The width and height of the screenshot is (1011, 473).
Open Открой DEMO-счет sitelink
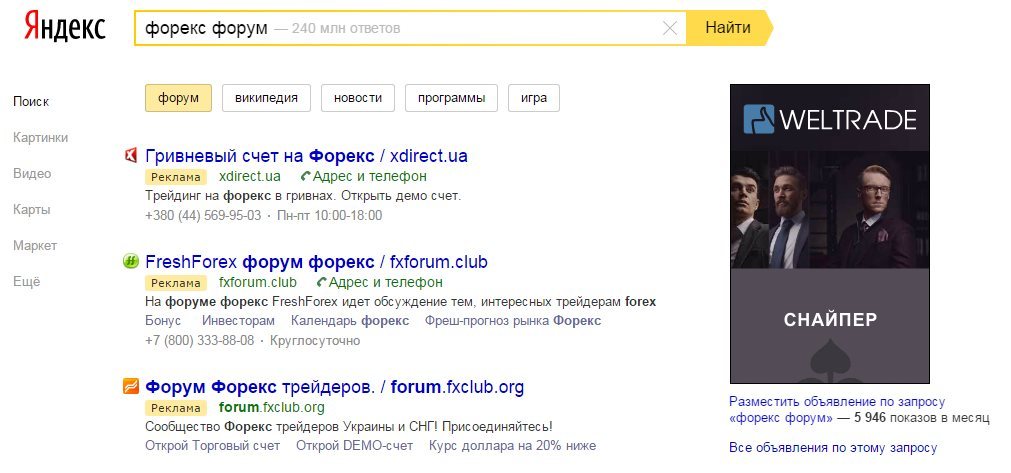click(x=354, y=445)
